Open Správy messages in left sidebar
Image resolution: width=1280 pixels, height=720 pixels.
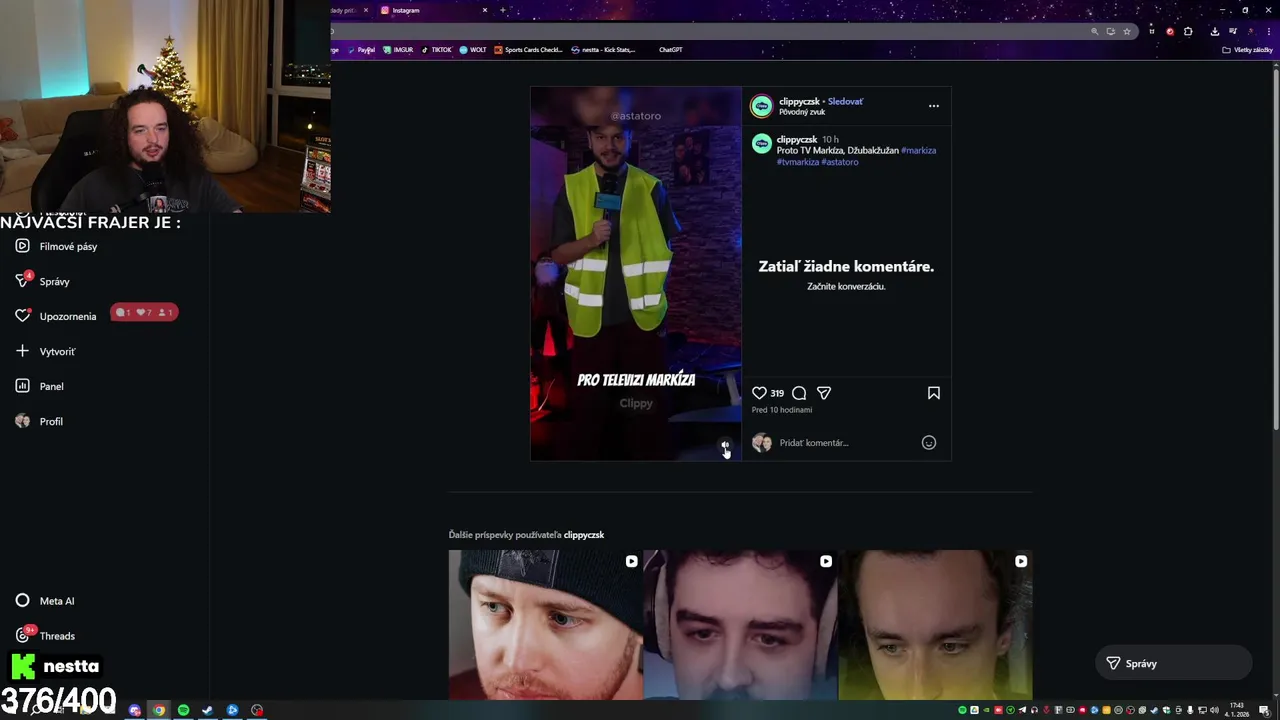pos(43,281)
